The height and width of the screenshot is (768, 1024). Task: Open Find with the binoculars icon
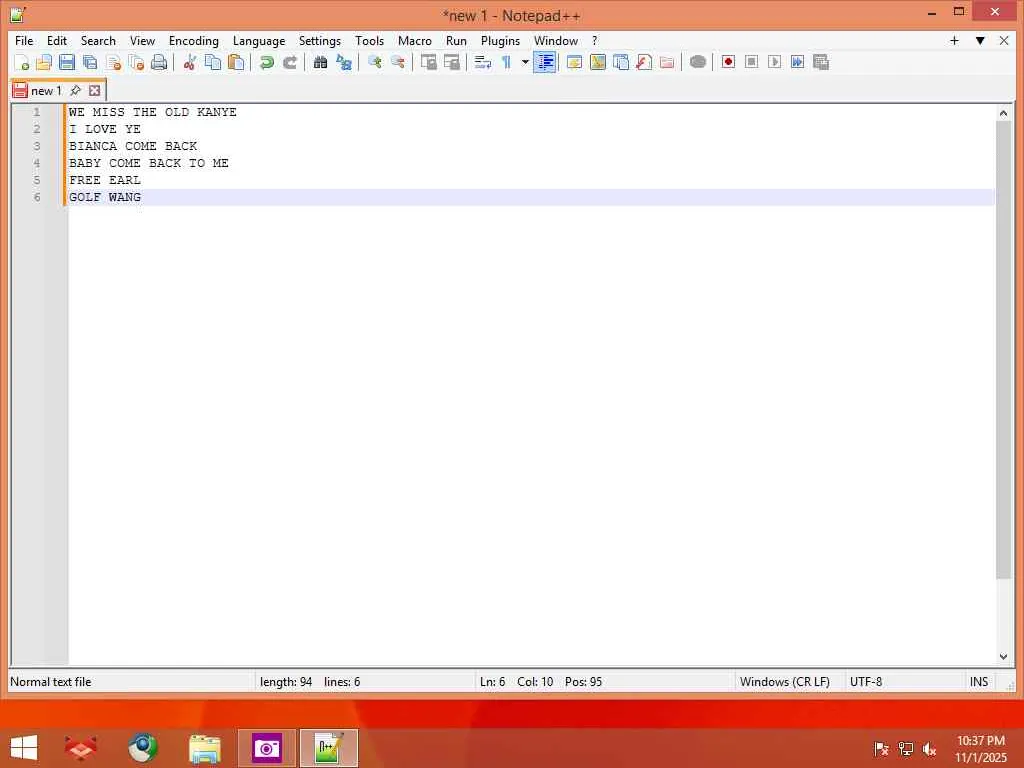[320, 62]
